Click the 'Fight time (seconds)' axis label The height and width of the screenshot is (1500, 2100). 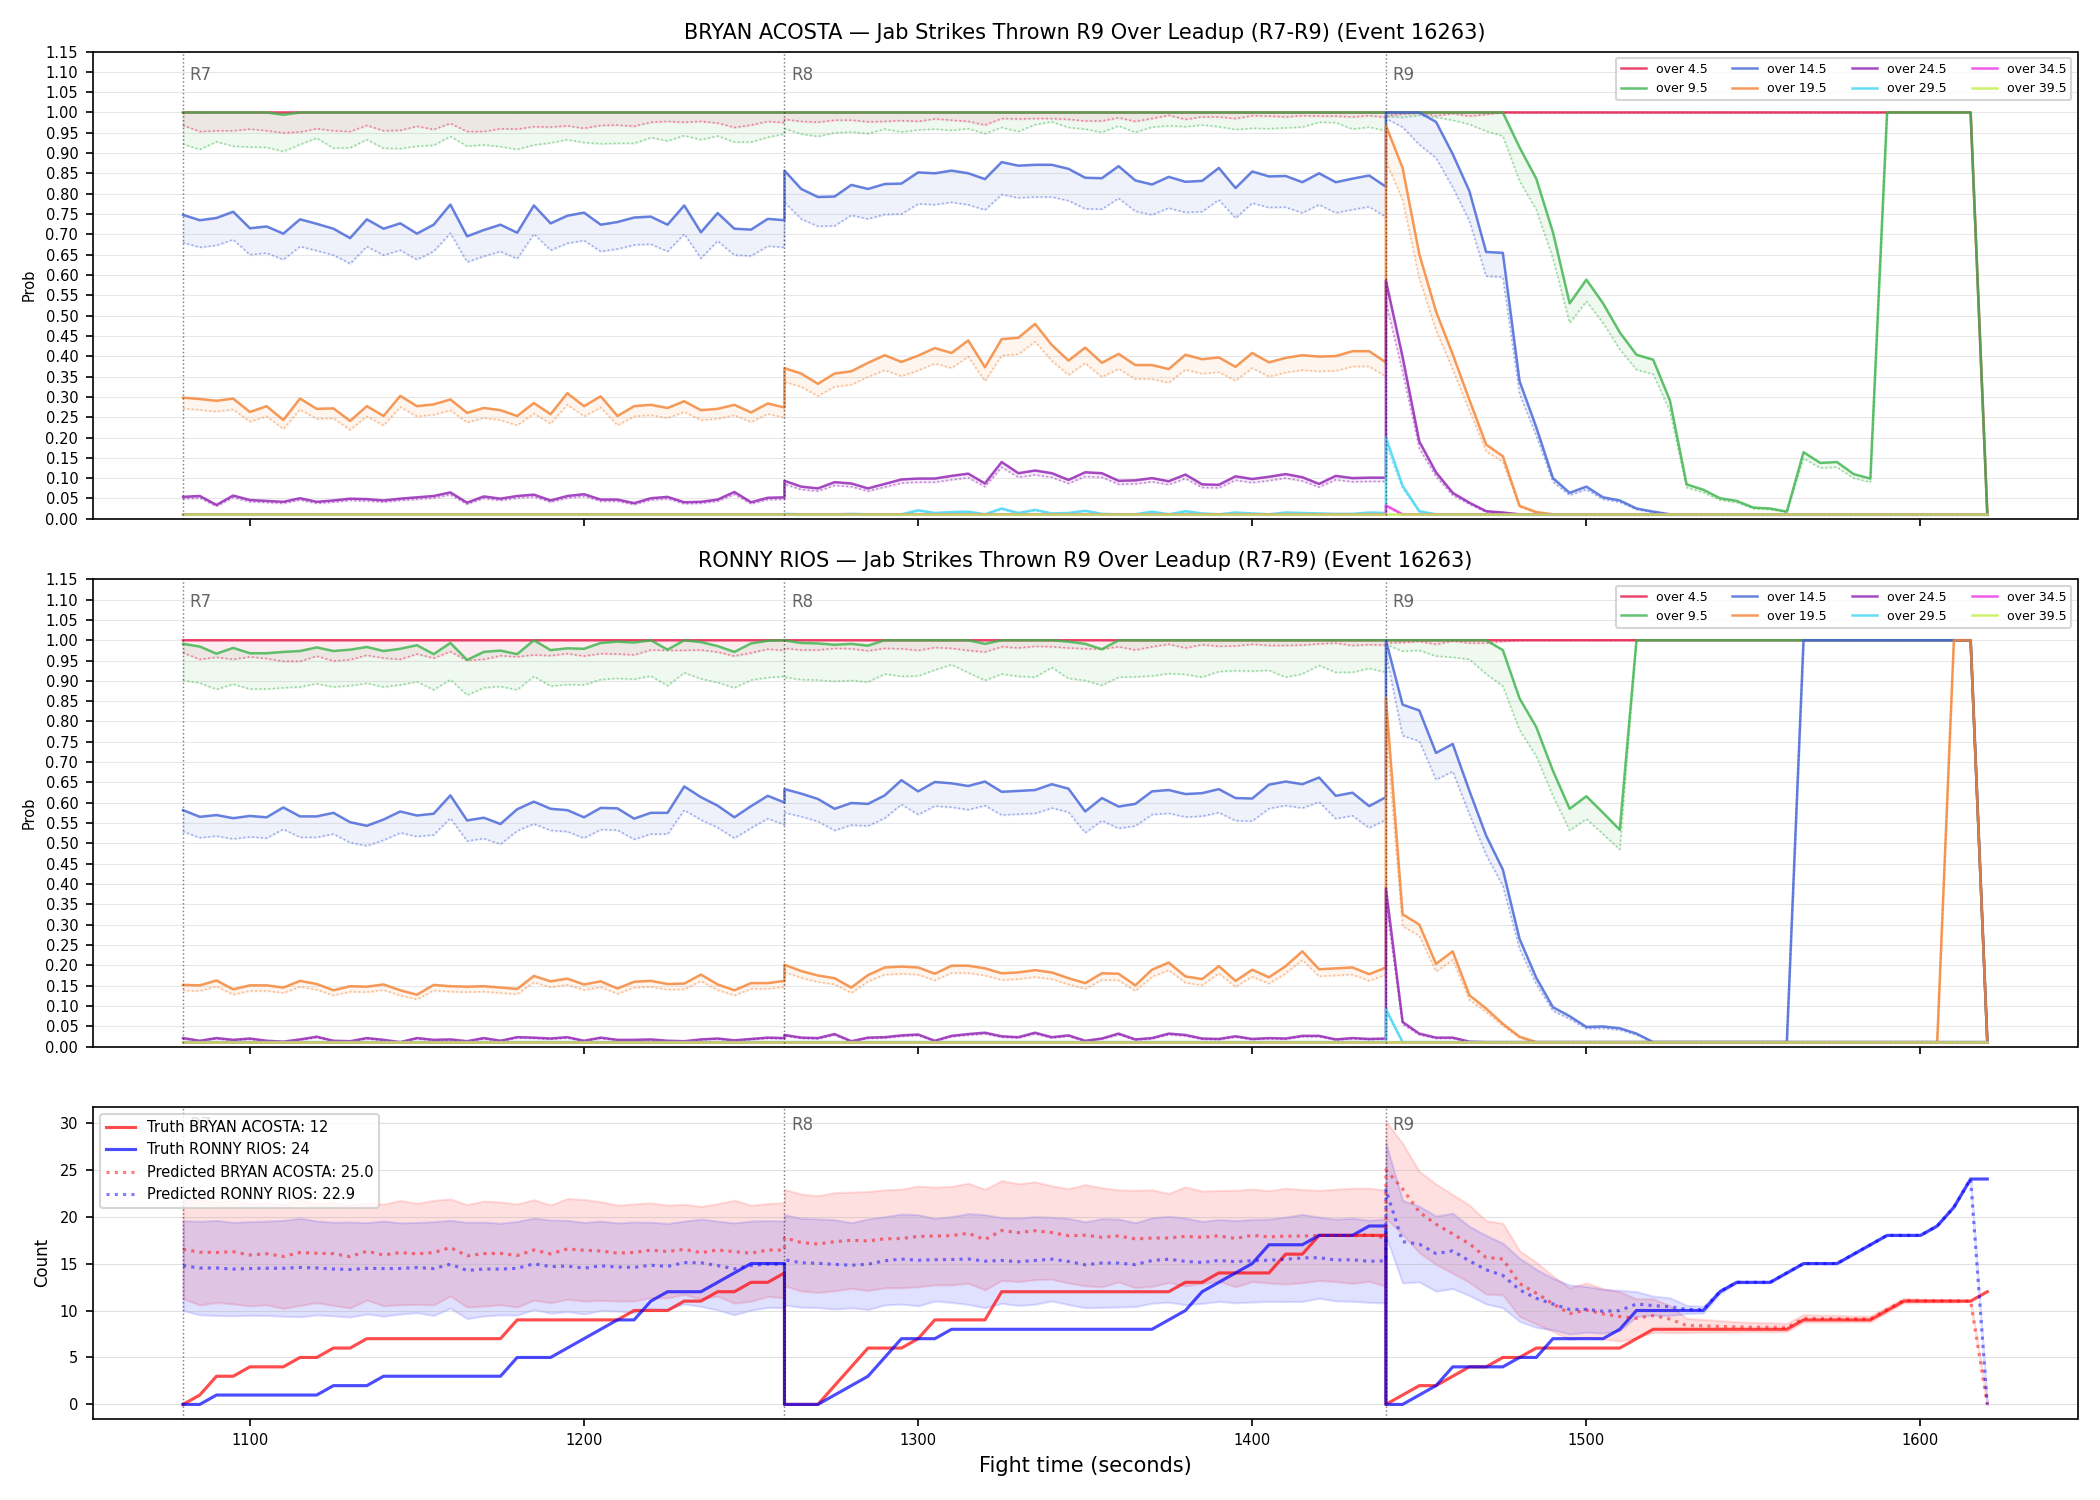click(x=1085, y=1465)
